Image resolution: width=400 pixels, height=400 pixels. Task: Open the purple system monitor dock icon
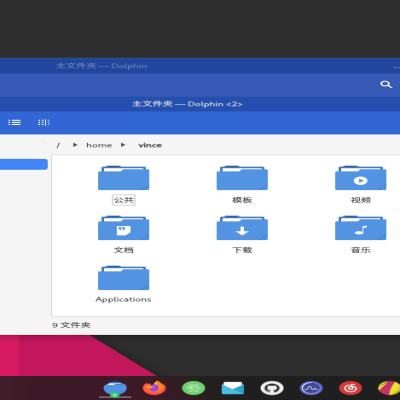tap(311, 388)
